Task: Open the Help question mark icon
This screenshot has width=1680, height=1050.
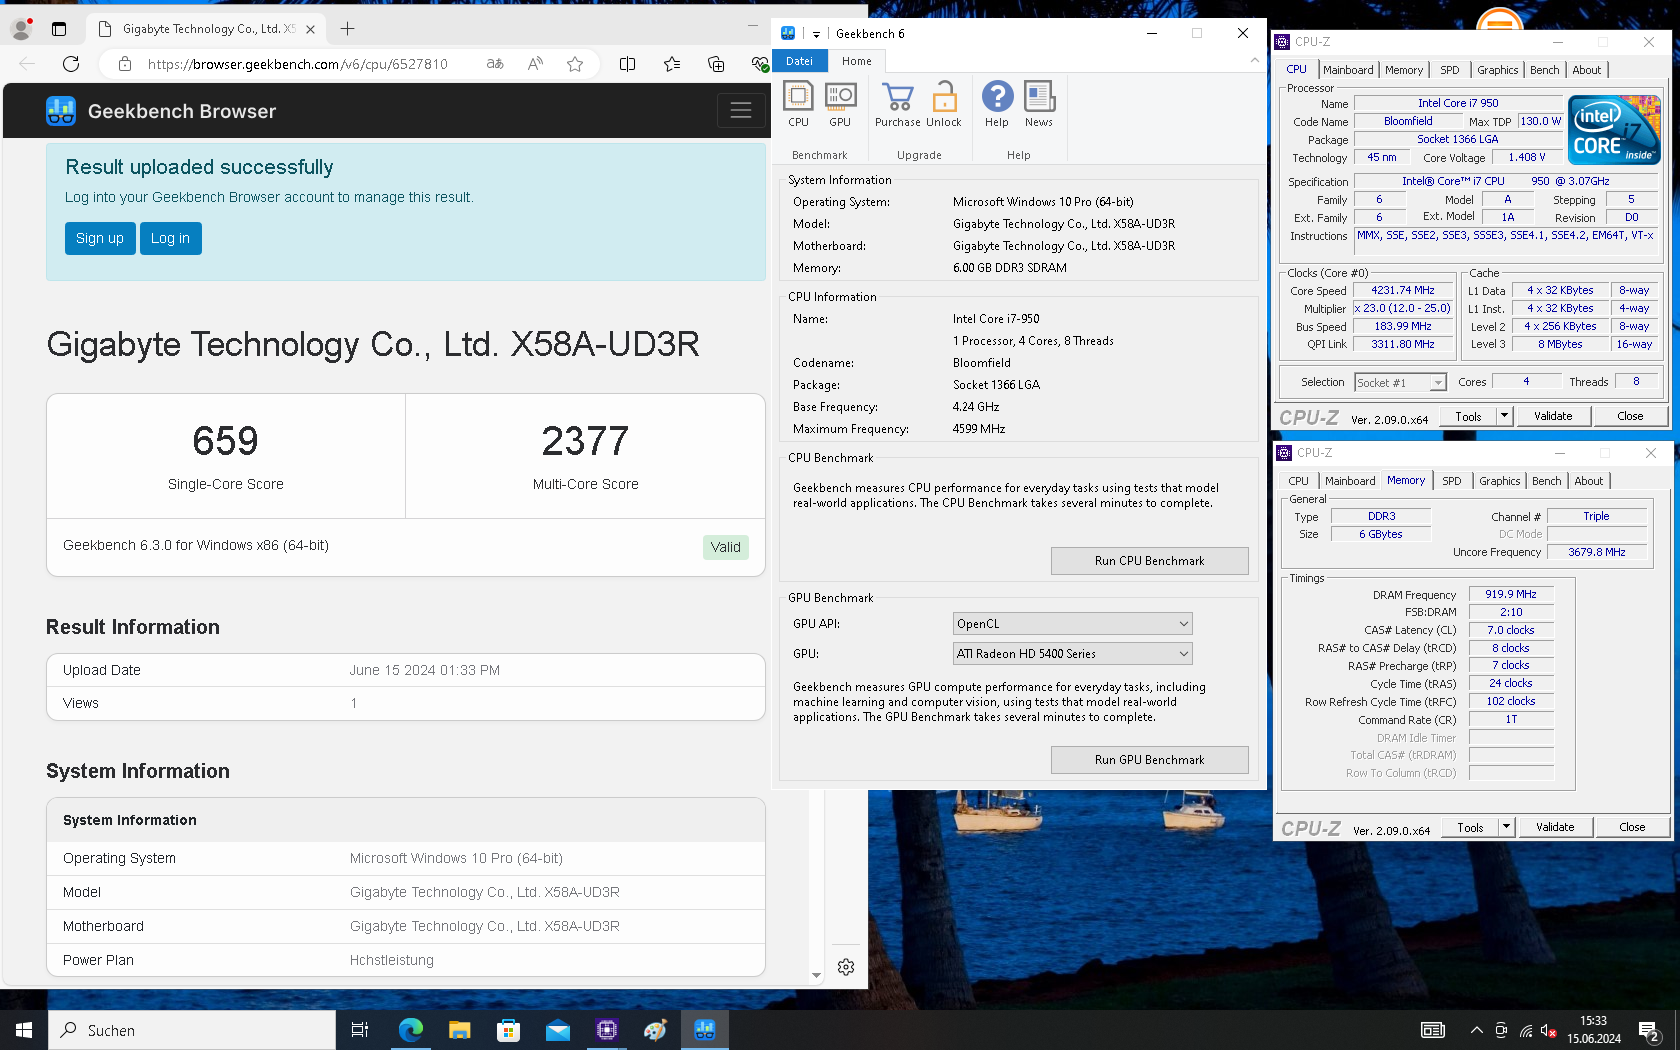Action: point(997,105)
